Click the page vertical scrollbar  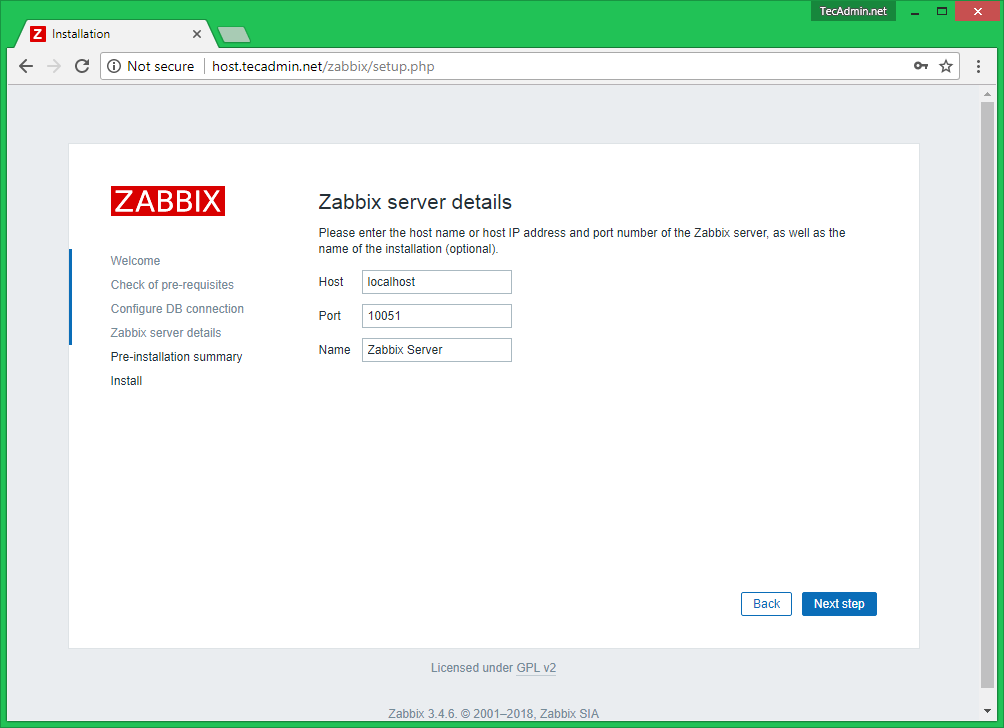point(988,400)
